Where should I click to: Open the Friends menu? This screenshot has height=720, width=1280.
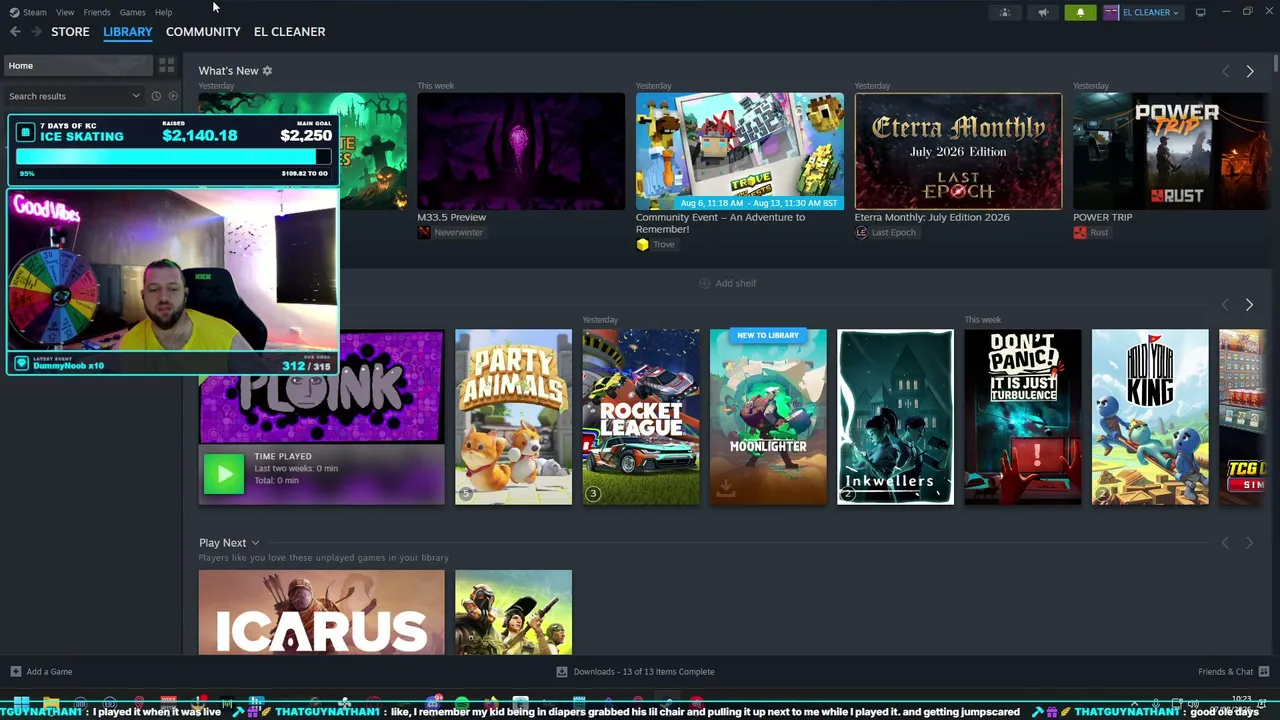97,12
